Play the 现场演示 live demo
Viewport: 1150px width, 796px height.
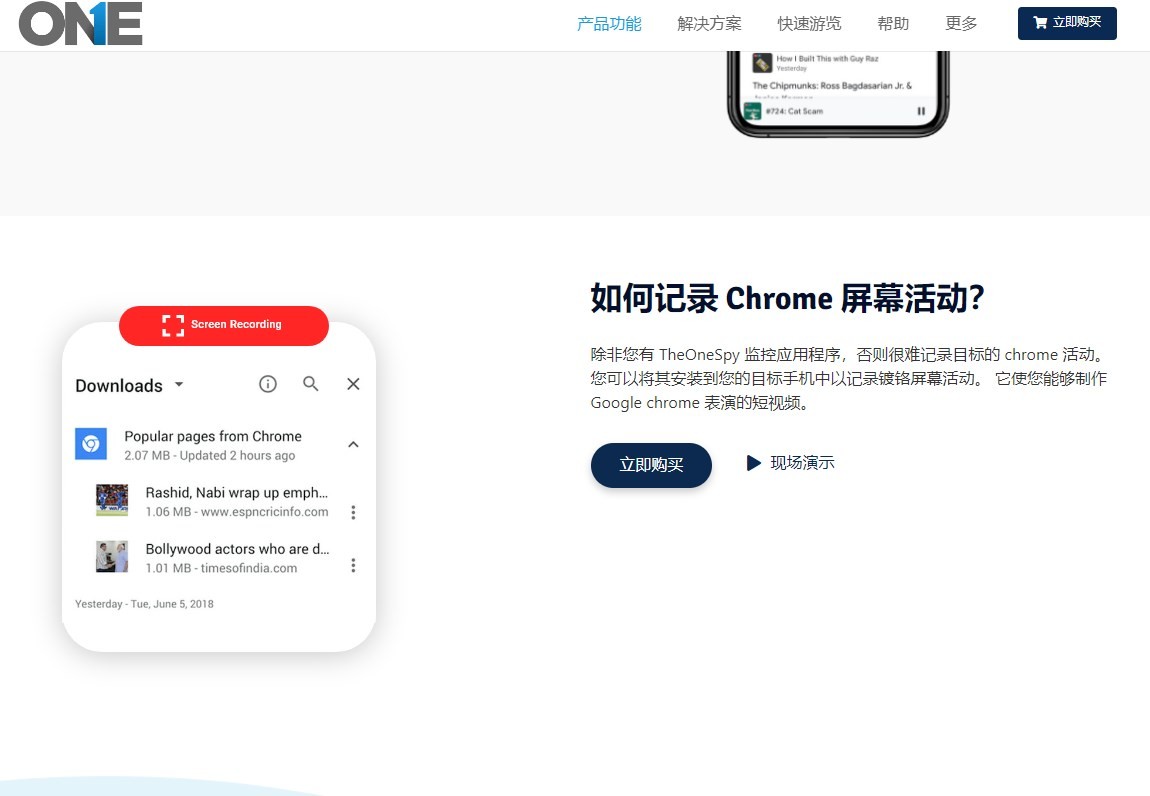[790, 463]
